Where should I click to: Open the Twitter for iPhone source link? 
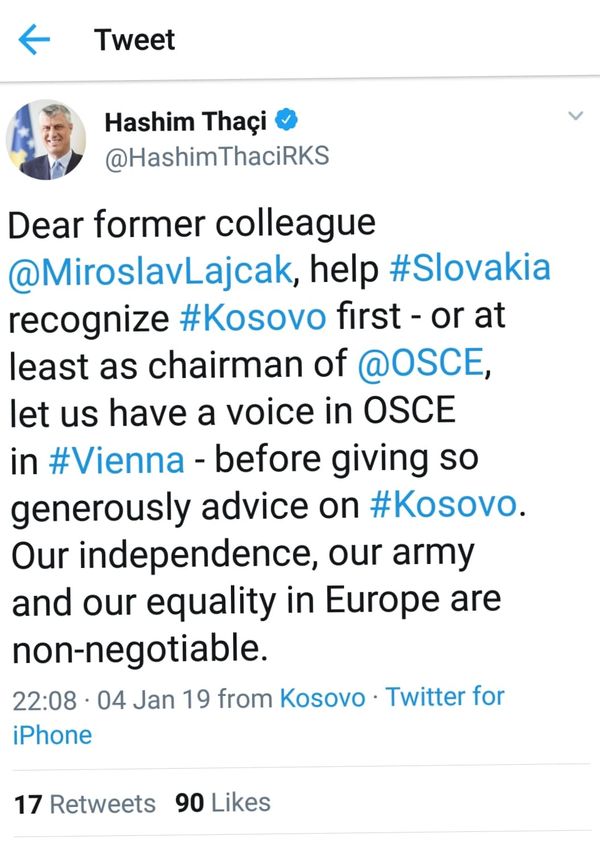pyautogui.click(x=258, y=715)
